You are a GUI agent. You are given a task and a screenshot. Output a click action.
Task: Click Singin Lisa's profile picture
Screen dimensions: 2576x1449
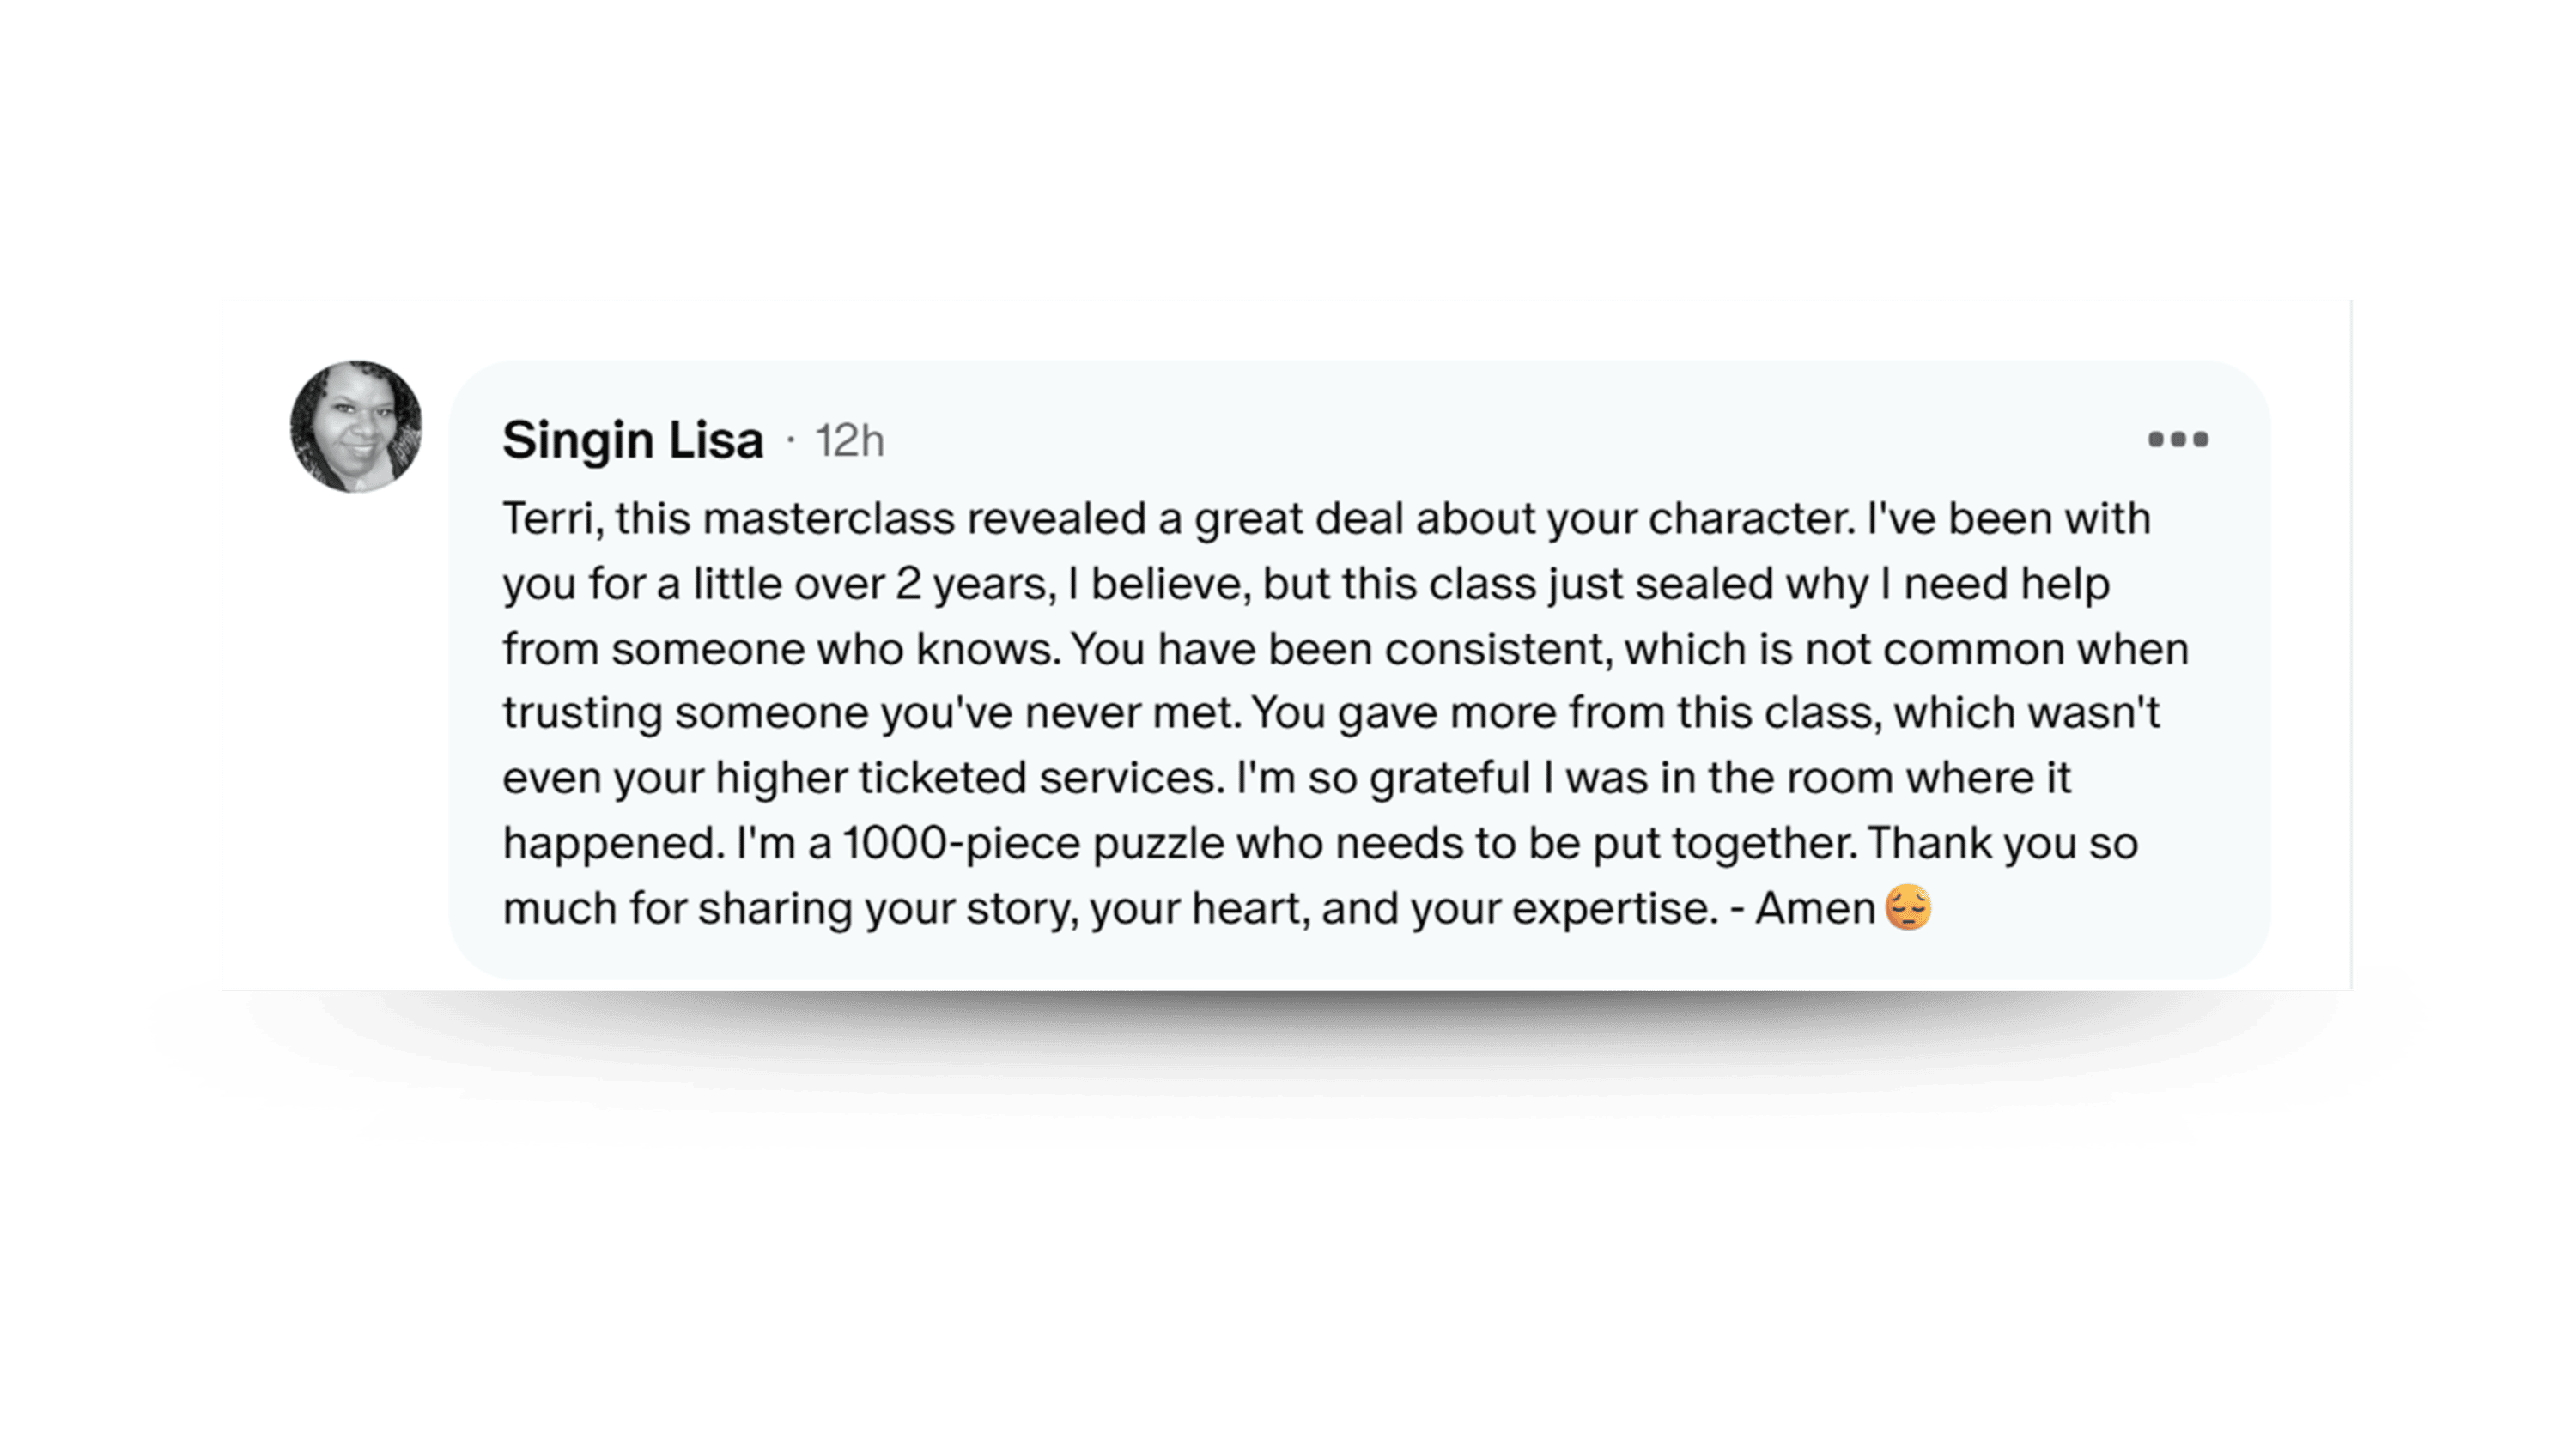pos(356,427)
